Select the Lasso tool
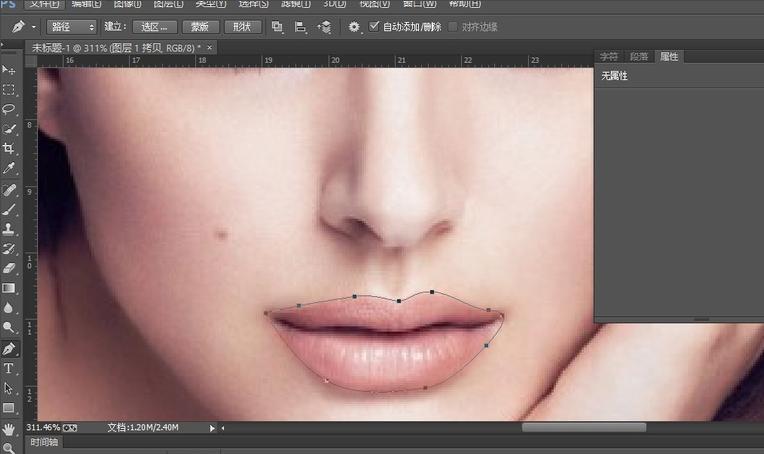Screen dimensions: 764x454 9,109
